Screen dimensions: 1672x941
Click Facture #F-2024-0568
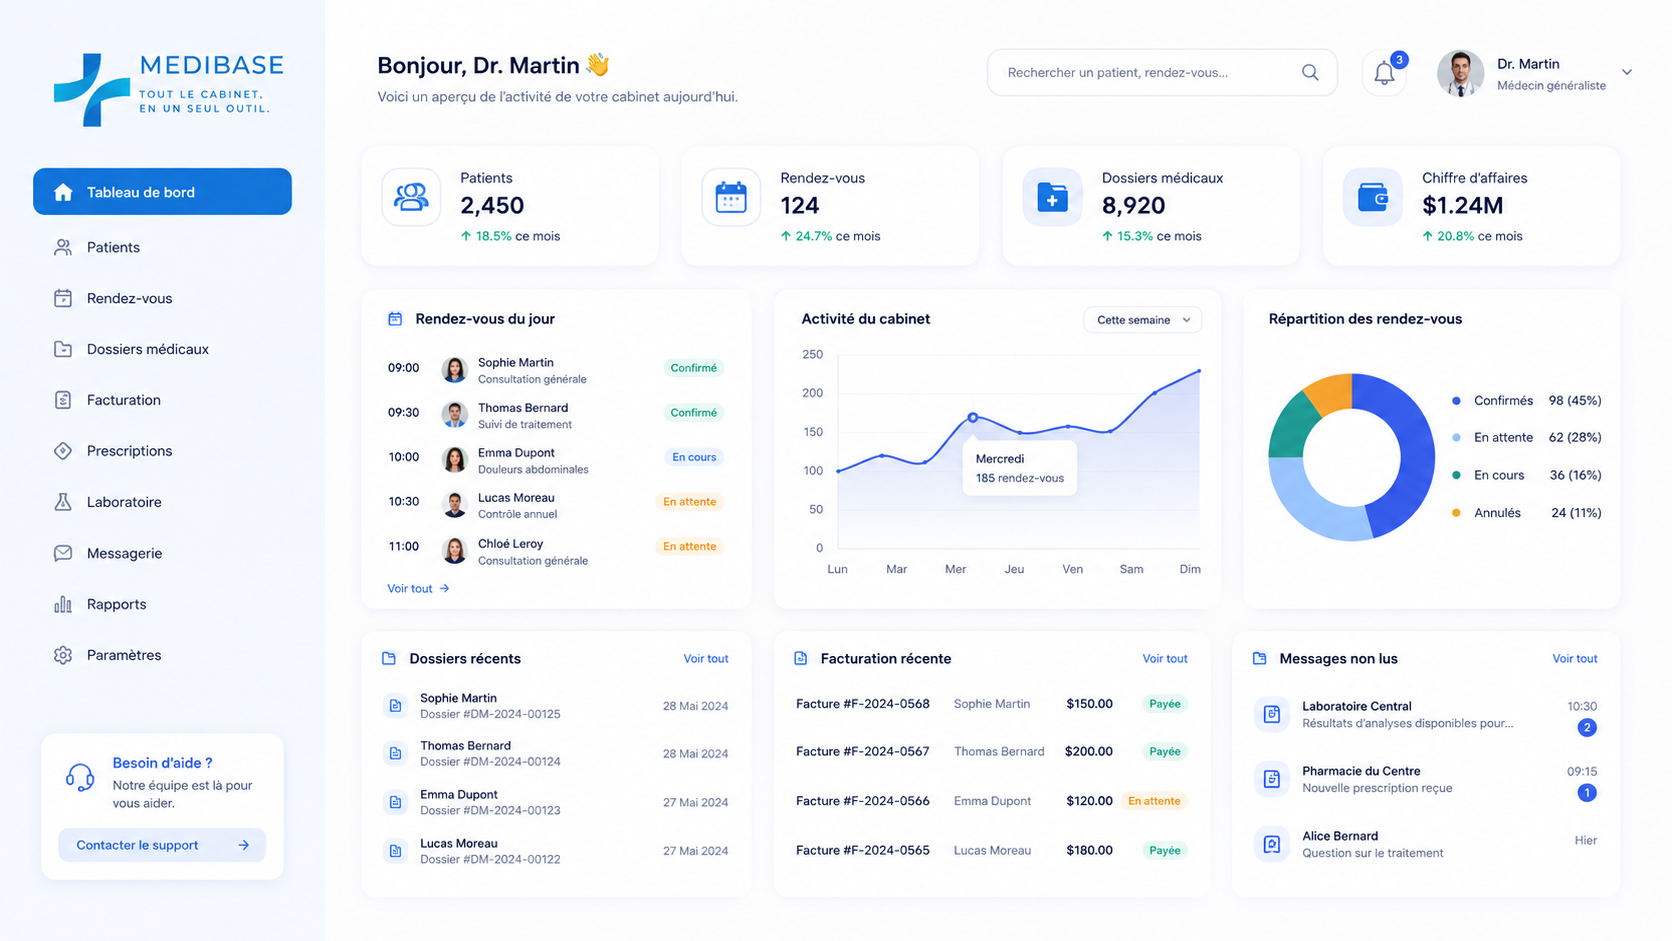click(863, 704)
